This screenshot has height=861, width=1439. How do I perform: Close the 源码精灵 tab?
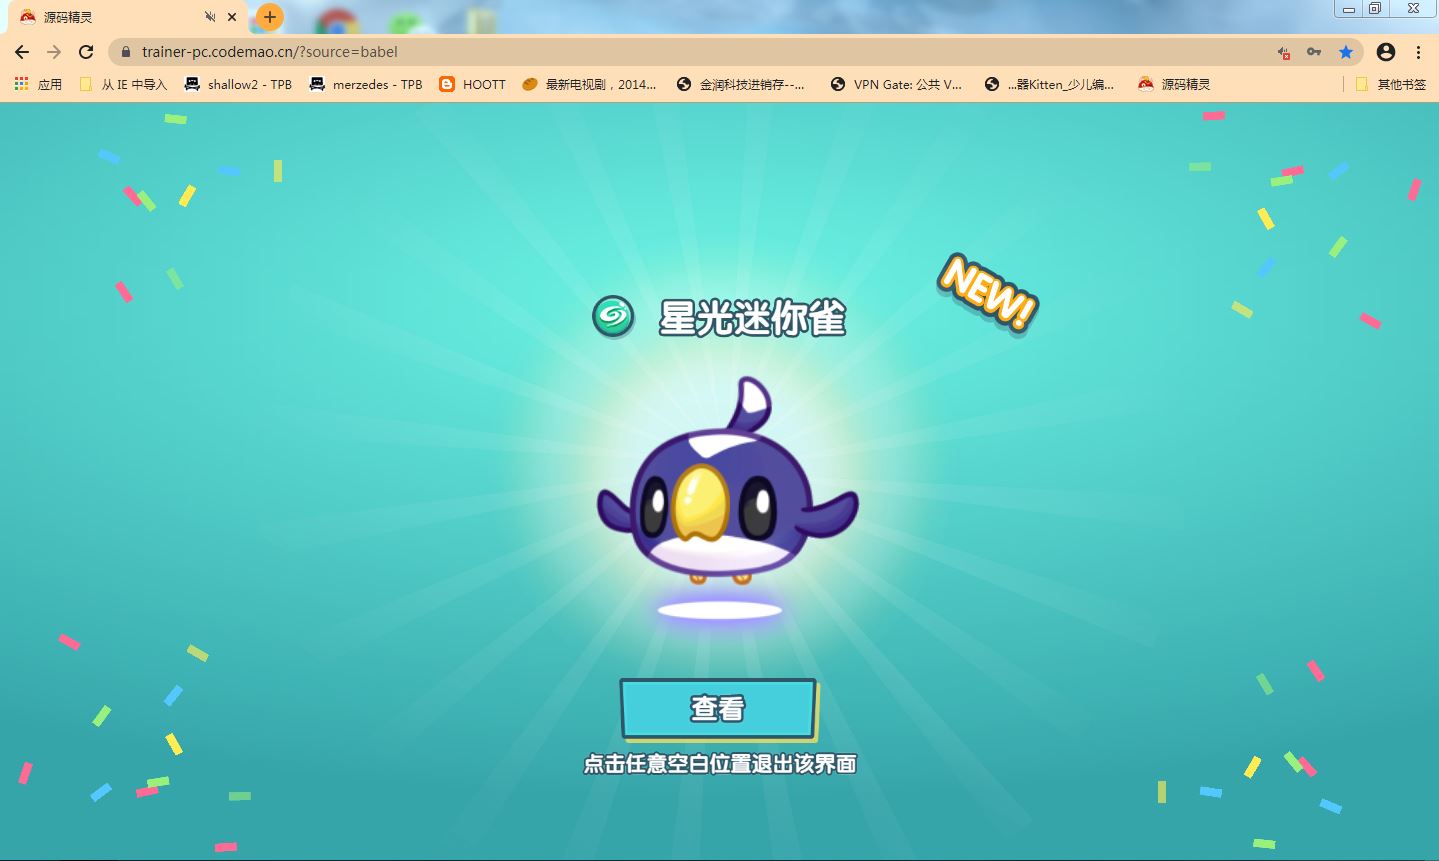pos(232,17)
